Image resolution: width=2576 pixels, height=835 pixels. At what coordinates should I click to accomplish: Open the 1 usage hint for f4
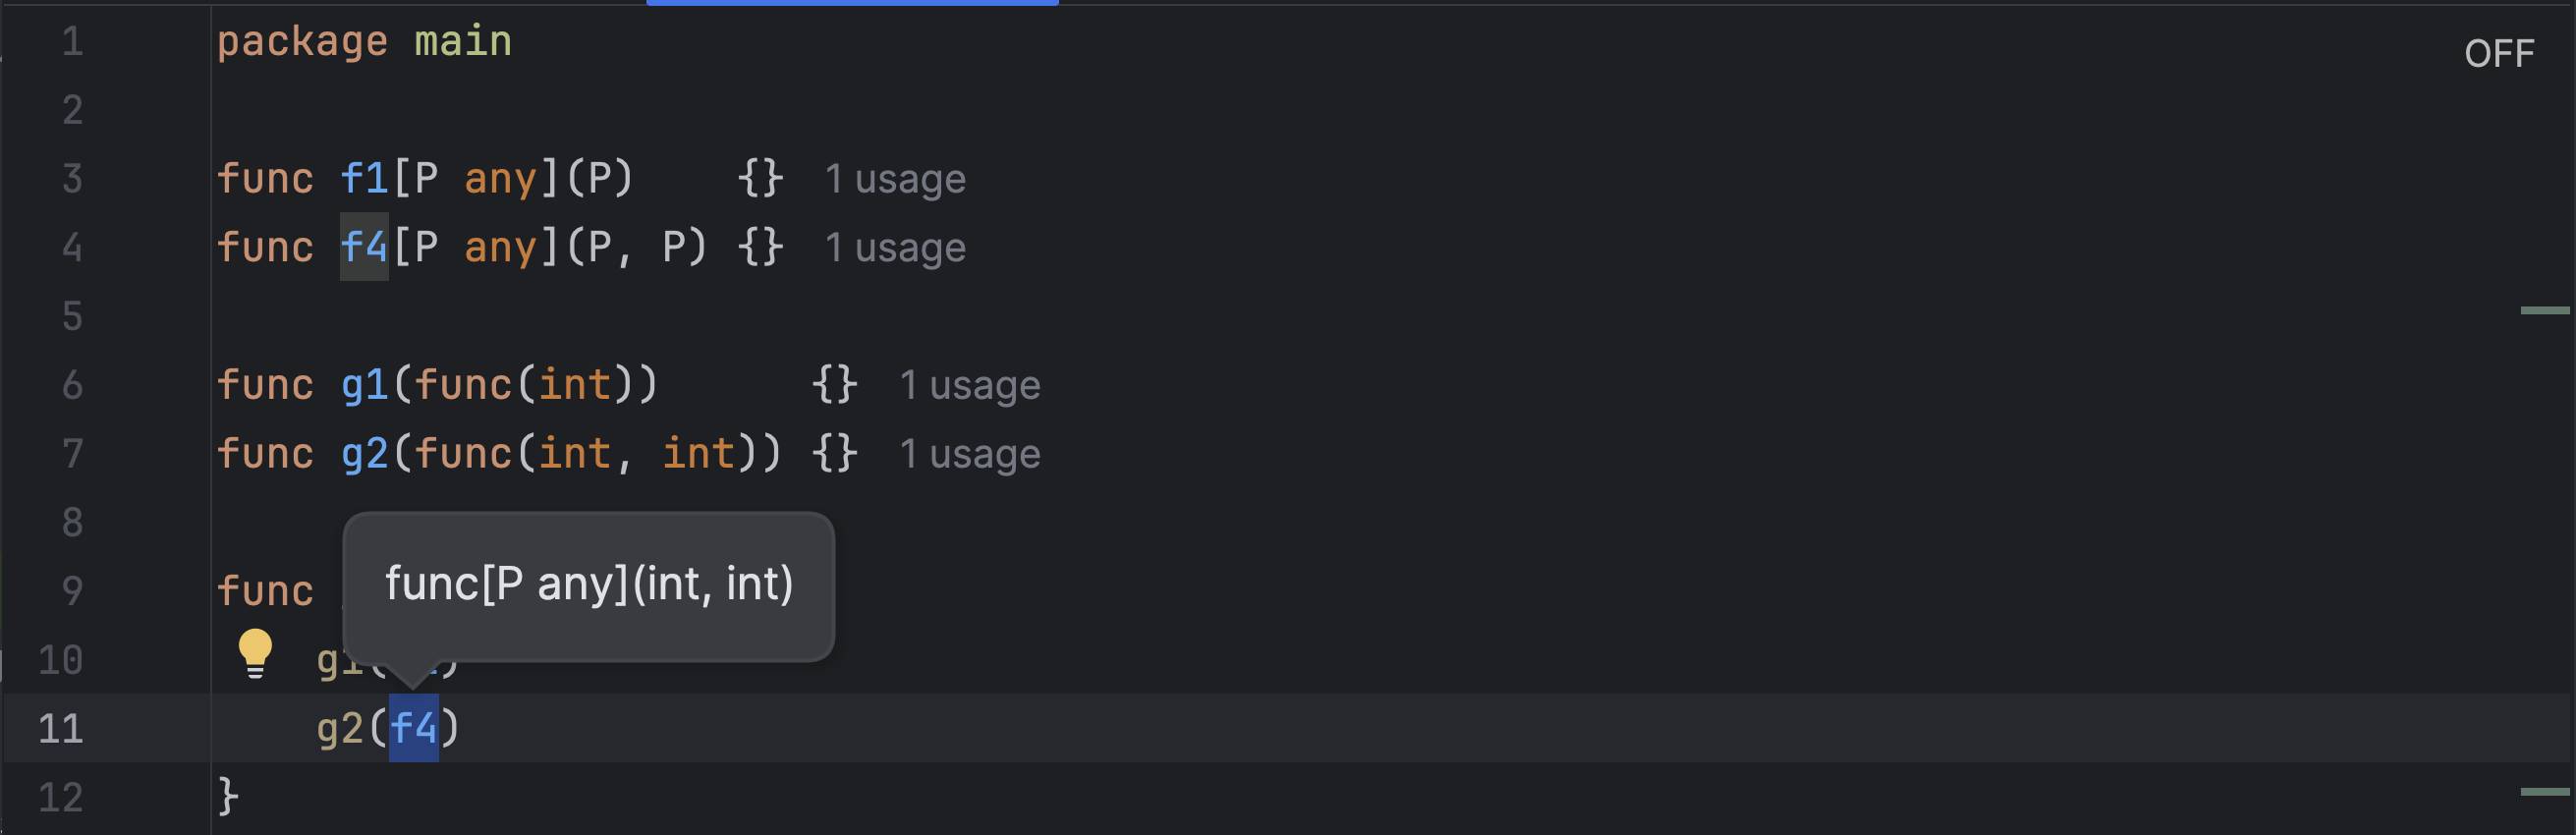pyautogui.click(x=895, y=248)
